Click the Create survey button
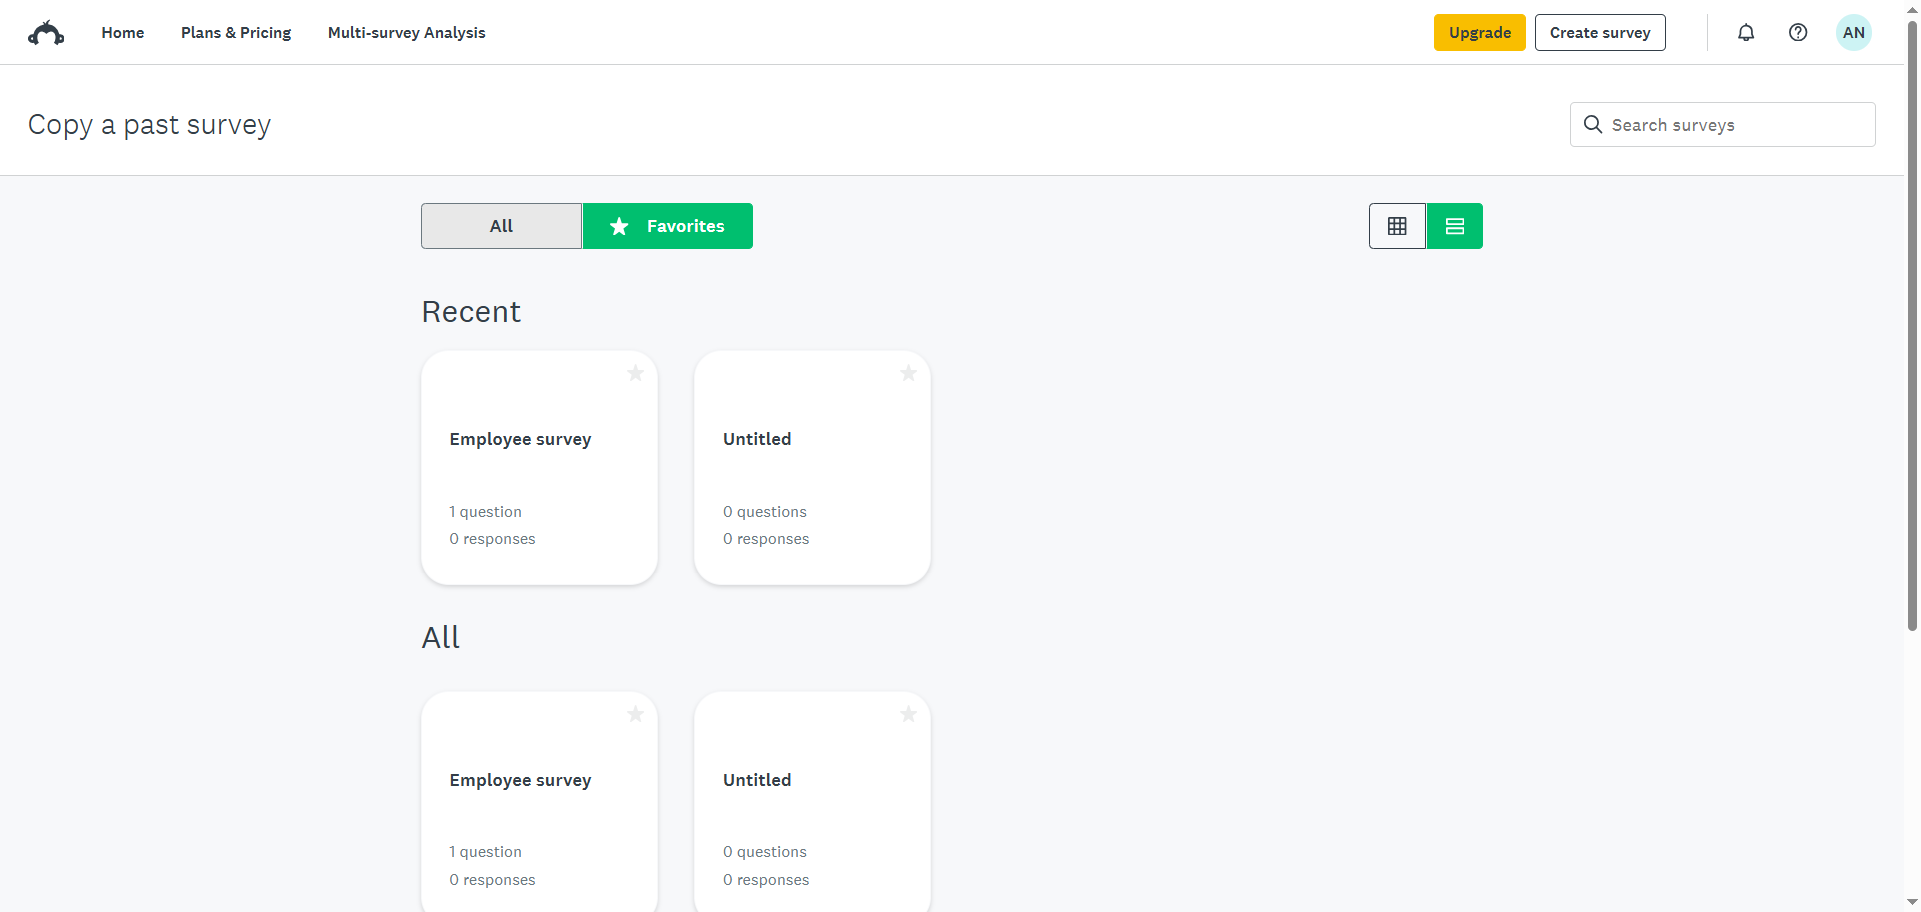The height and width of the screenshot is (912, 1921). pos(1600,33)
